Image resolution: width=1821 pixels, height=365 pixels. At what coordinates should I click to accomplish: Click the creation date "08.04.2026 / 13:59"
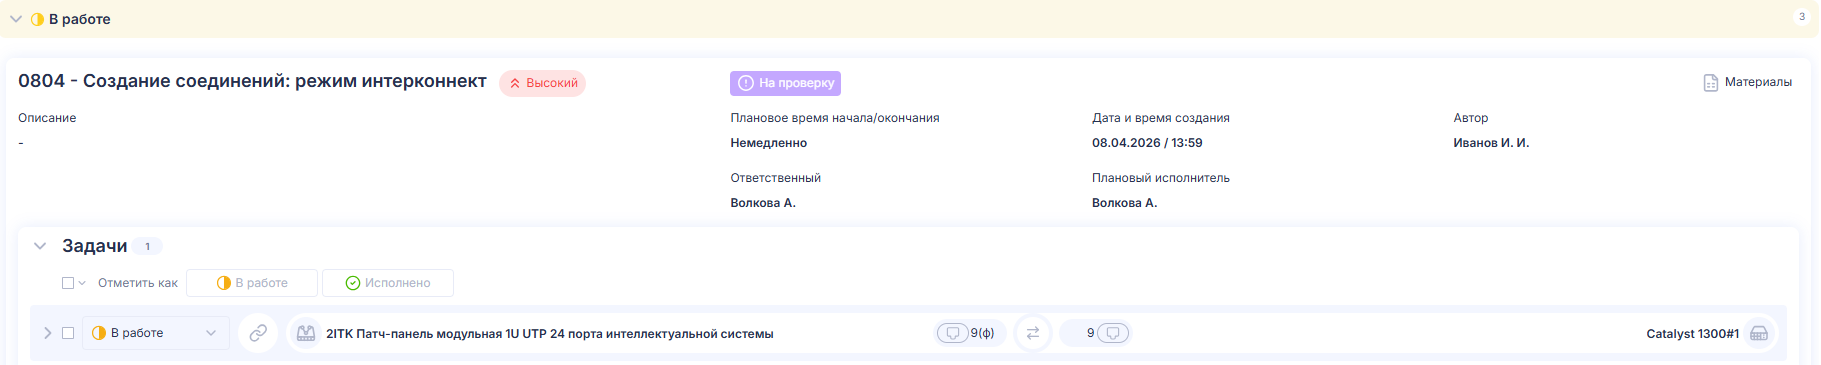(1147, 143)
